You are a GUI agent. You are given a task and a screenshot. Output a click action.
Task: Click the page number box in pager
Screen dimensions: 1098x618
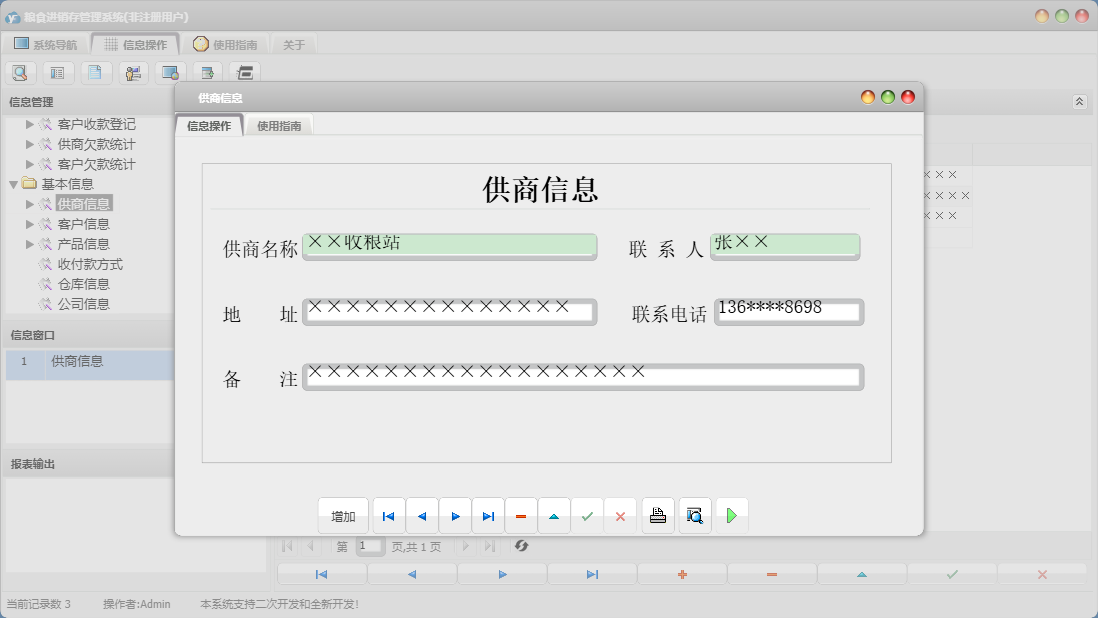(x=370, y=546)
